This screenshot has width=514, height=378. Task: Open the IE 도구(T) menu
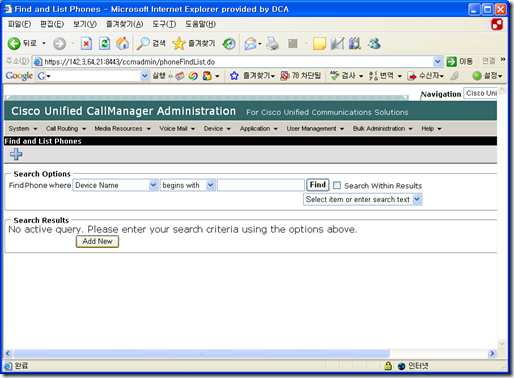coord(164,24)
